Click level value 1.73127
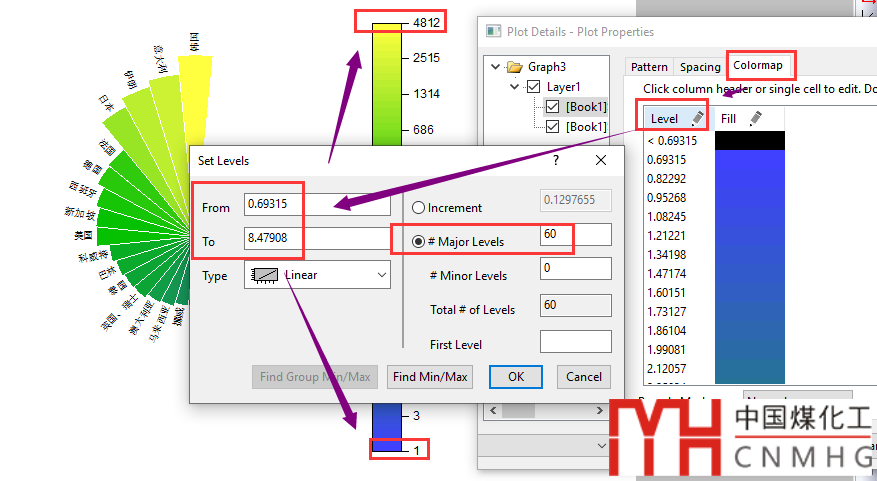 point(666,312)
